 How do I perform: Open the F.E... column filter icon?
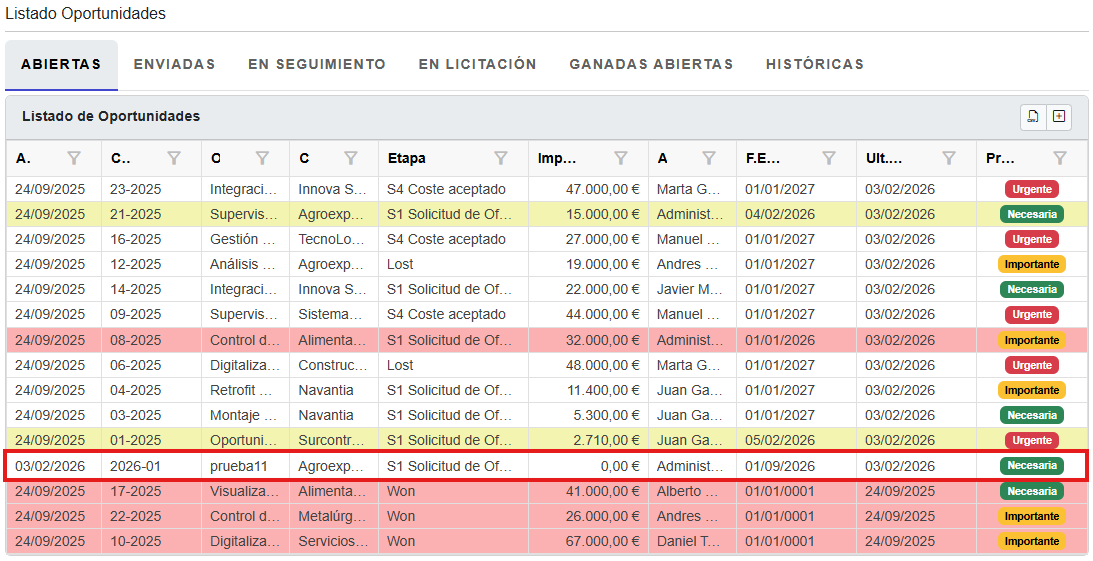tap(829, 158)
